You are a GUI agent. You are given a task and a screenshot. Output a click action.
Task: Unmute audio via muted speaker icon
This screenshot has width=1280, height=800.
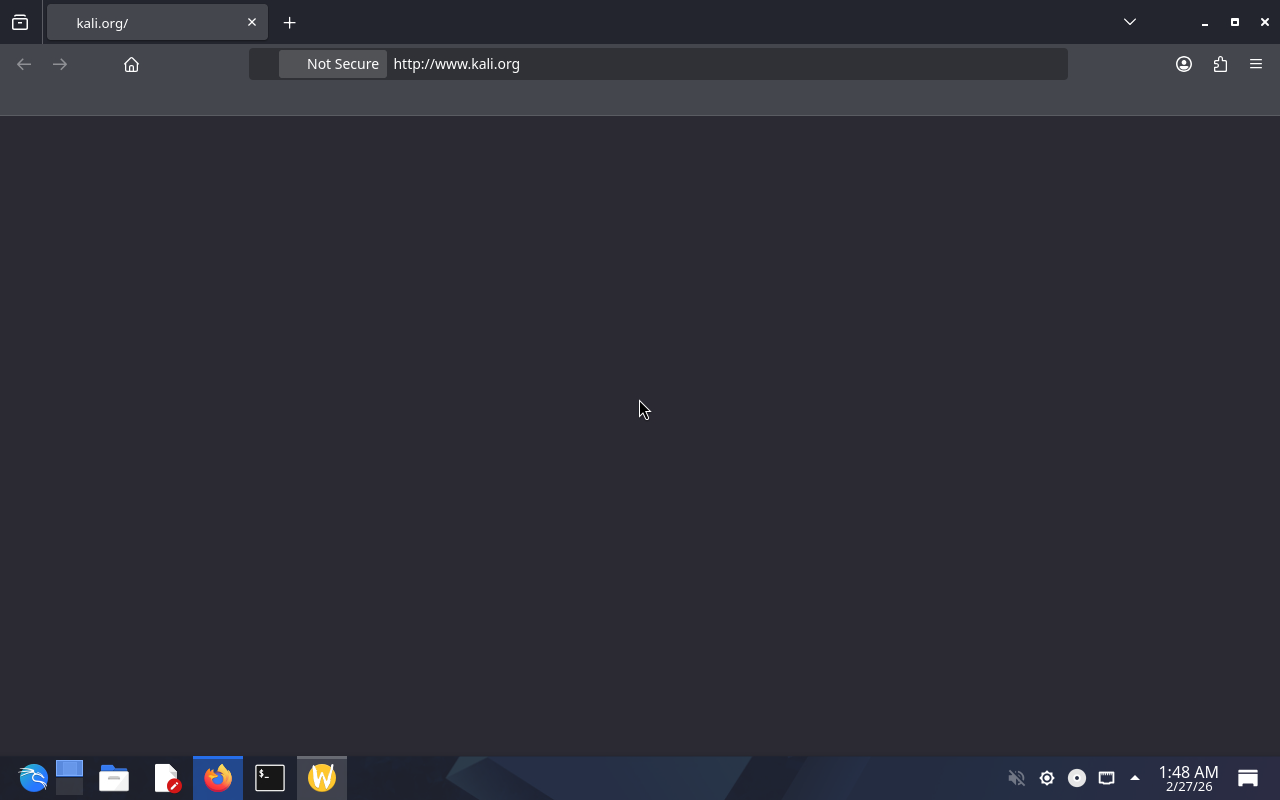pos(1016,778)
